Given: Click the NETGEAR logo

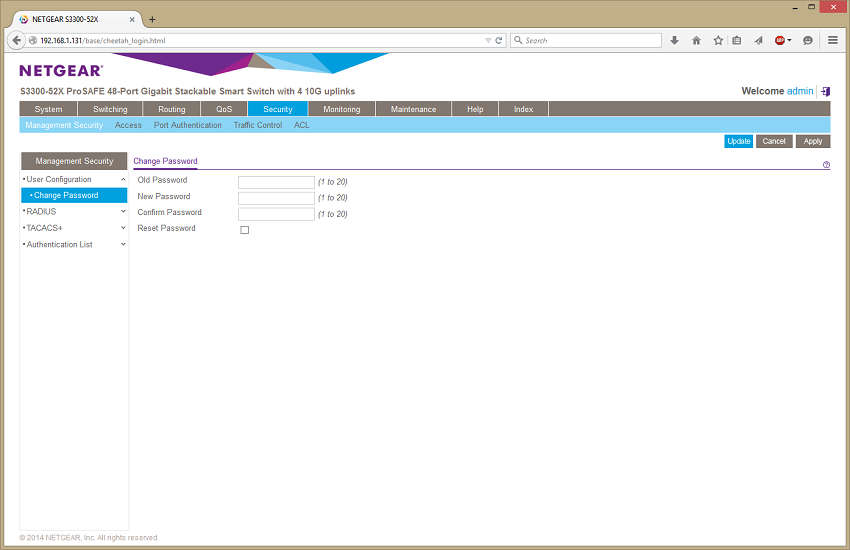Looking at the screenshot, I should point(61,70).
